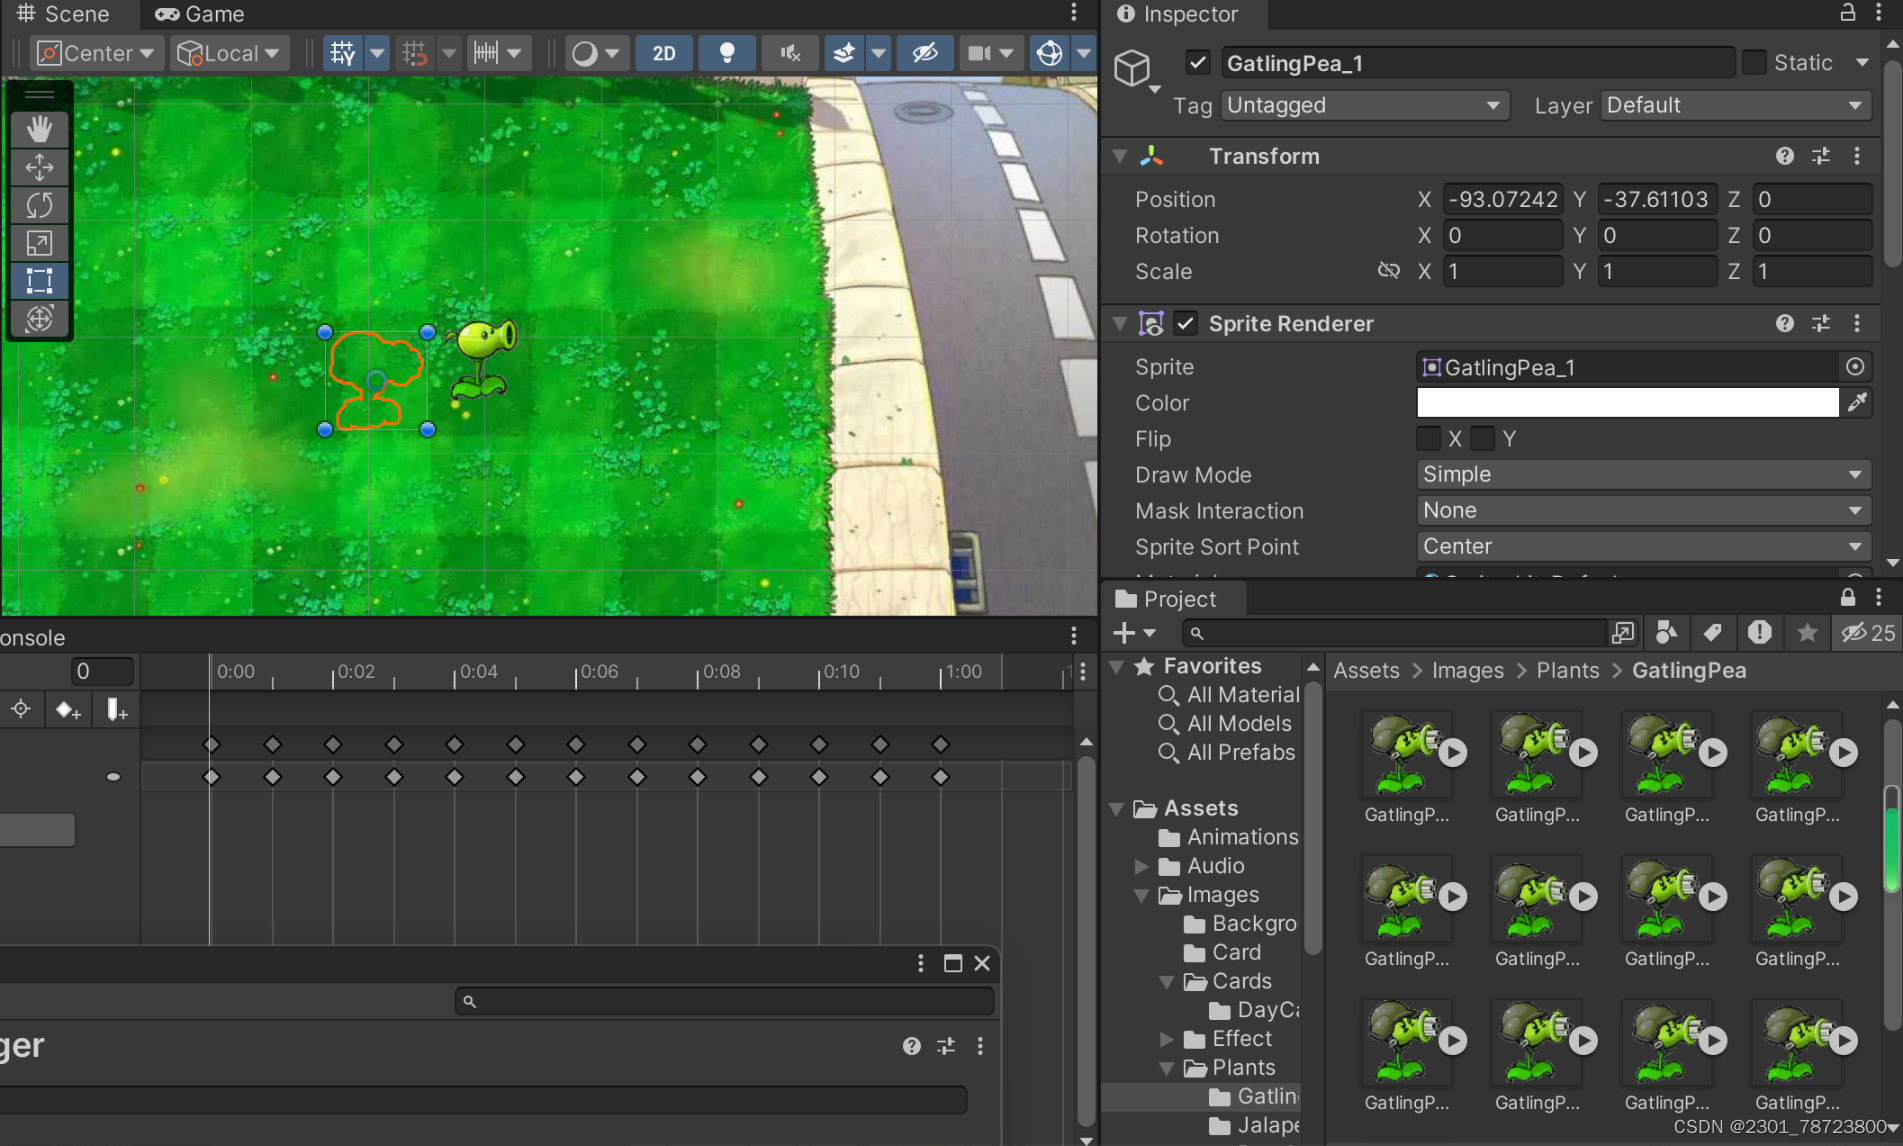Image resolution: width=1903 pixels, height=1146 pixels.
Task: Open Sprite Renderer context menu
Action: coord(1857,323)
